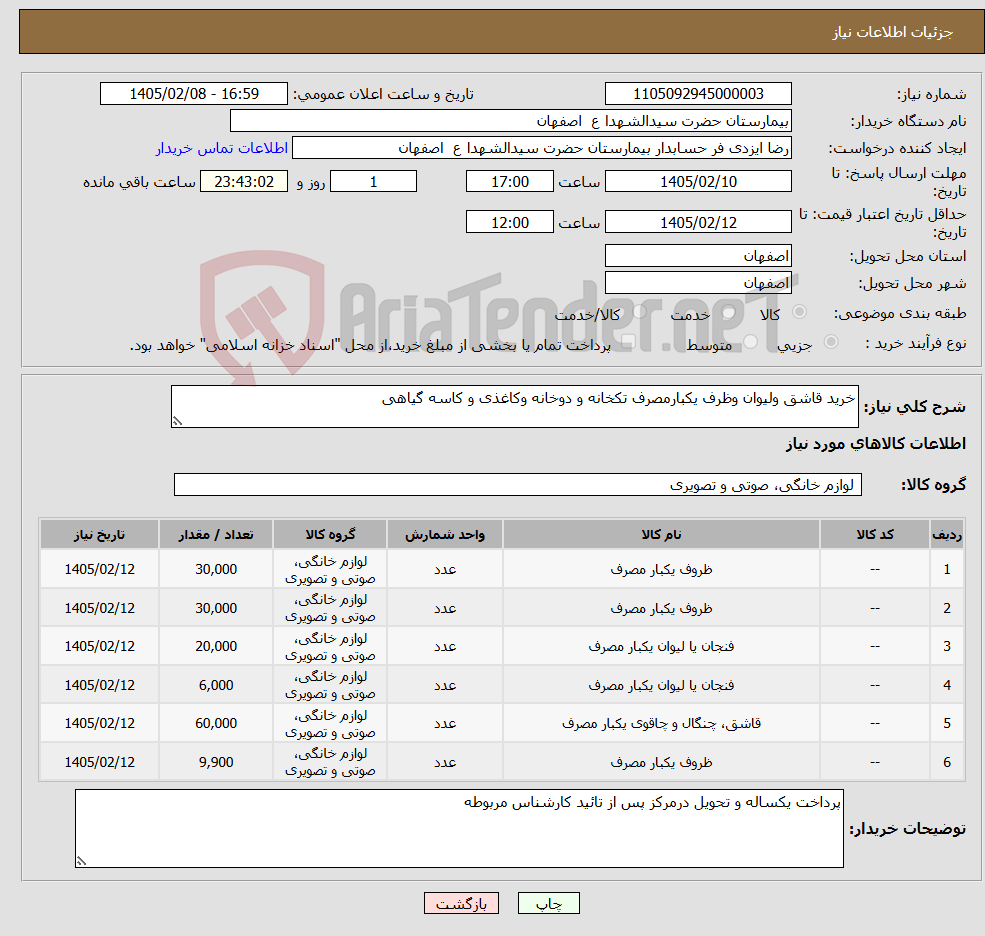Click the واحد شمارش column header
This screenshot has height=936, width=985.
[445, 535]
